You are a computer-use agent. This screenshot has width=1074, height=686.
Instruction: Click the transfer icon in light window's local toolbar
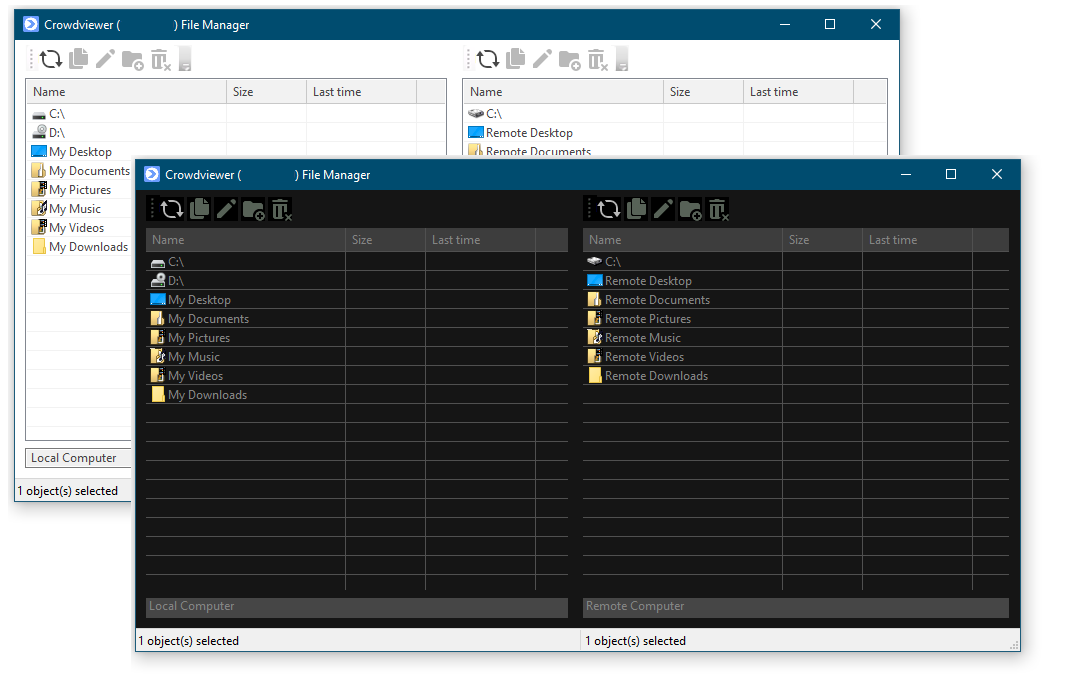(x=185, y=59)
